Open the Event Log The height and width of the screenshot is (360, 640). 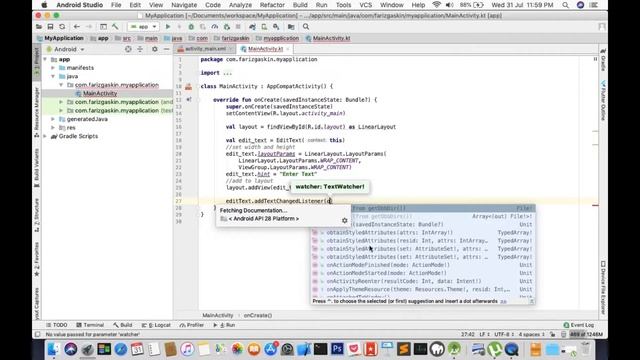point(579,325)
